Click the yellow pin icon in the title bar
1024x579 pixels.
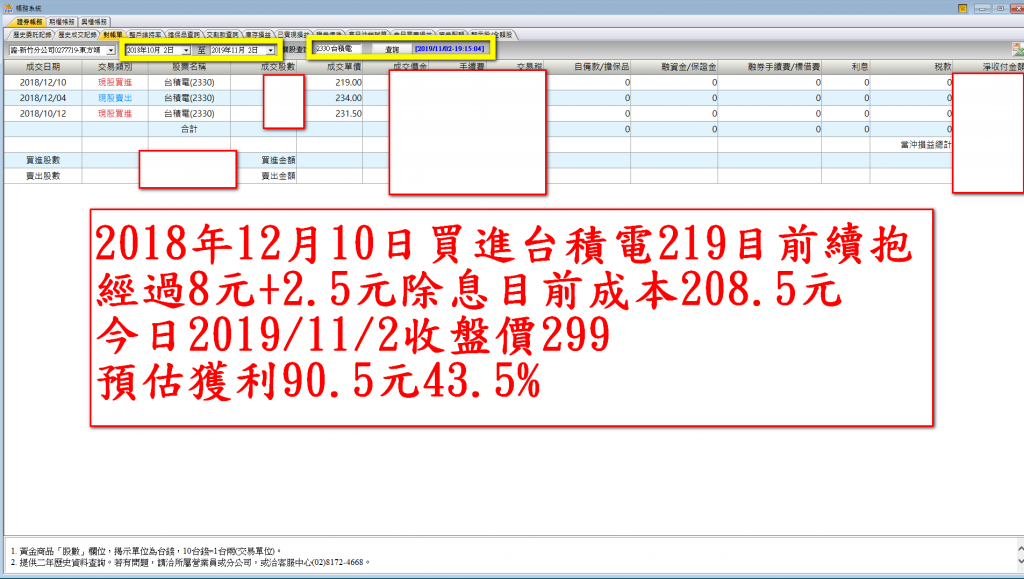click(x=963, y=8)
